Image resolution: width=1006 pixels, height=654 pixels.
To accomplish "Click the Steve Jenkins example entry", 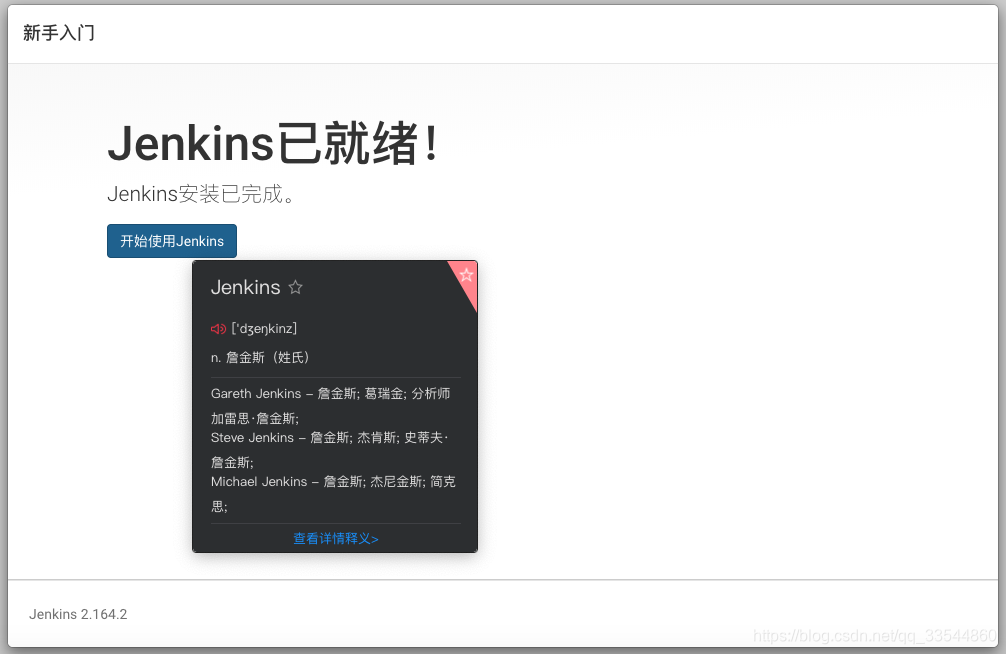I will (330, 450).
